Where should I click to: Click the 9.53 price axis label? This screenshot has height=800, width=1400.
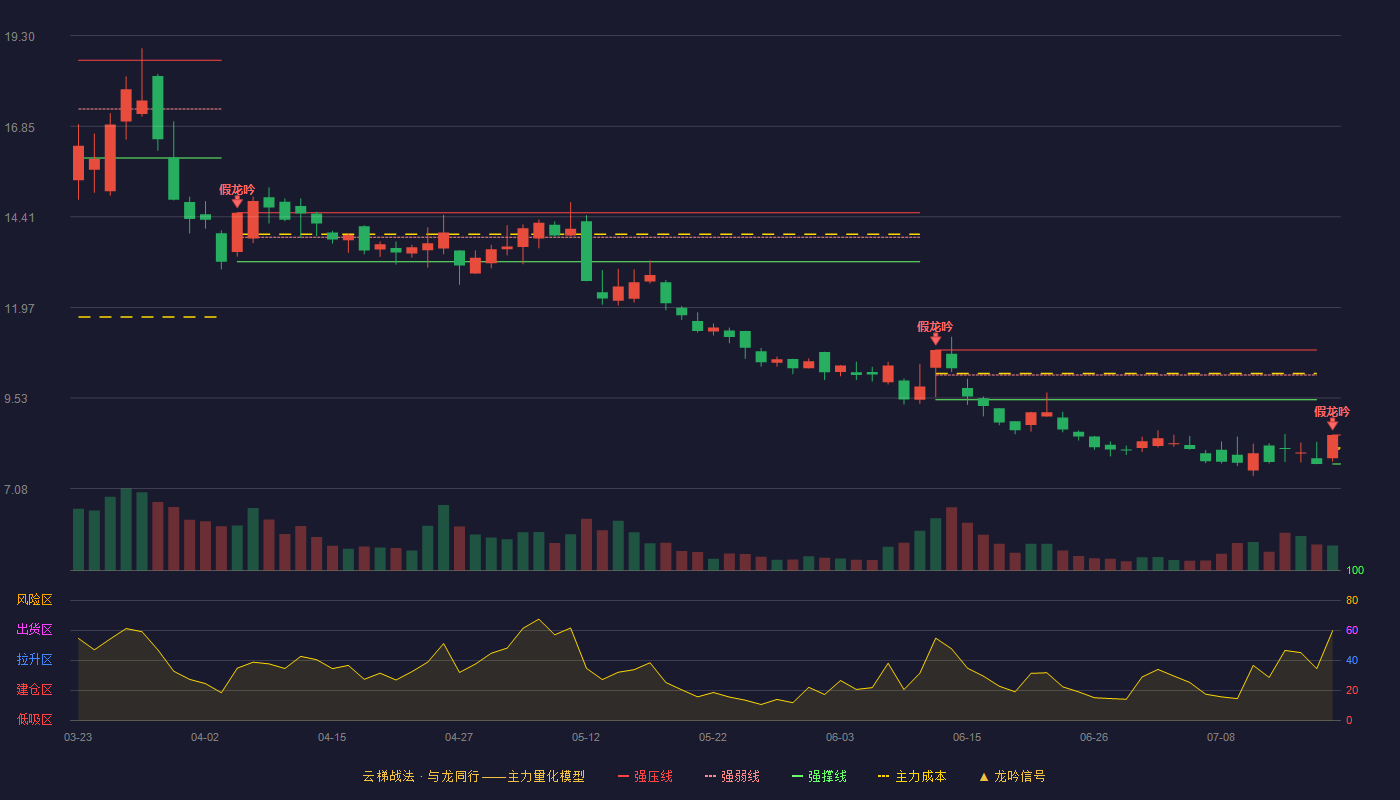pyautogui.click(x=19, y=398)
